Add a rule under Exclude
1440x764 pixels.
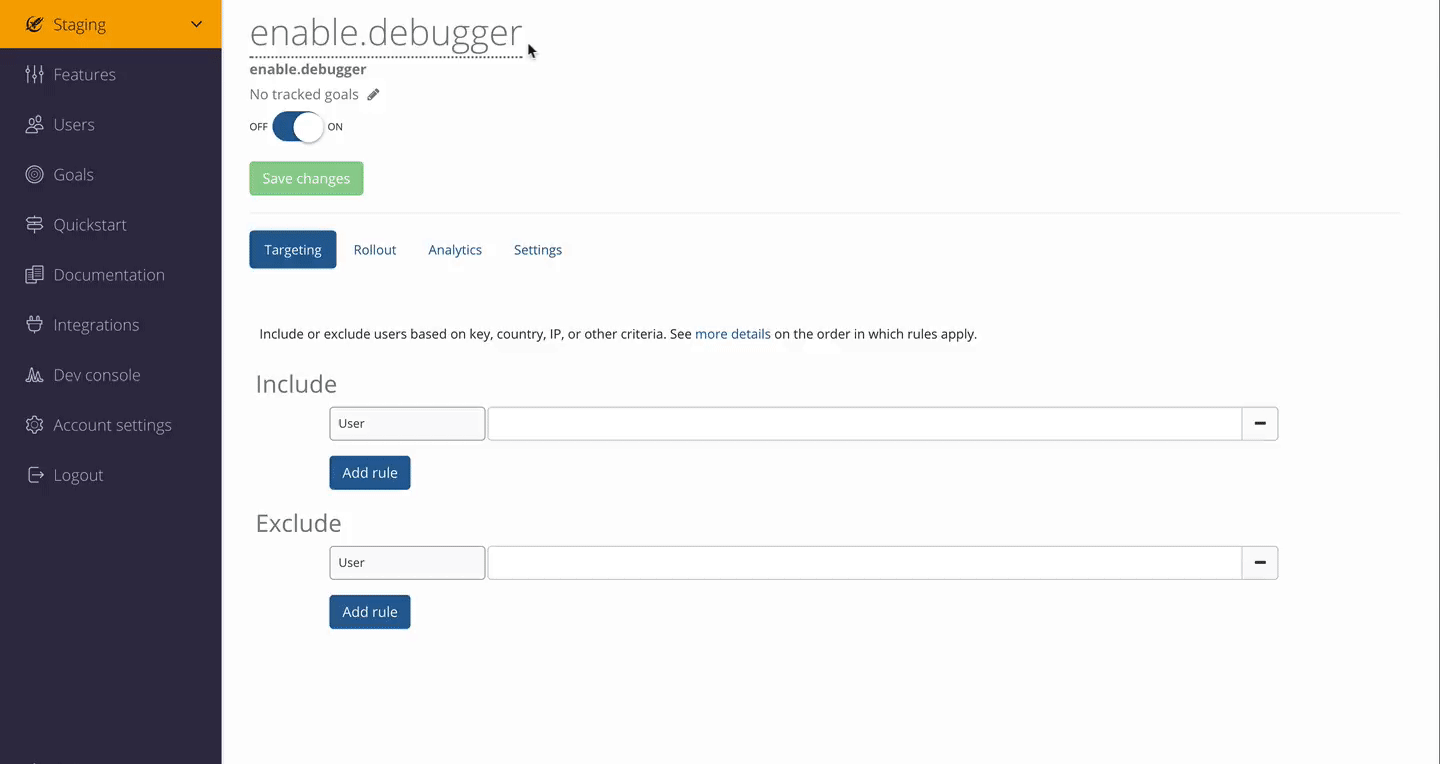(370, 612)
